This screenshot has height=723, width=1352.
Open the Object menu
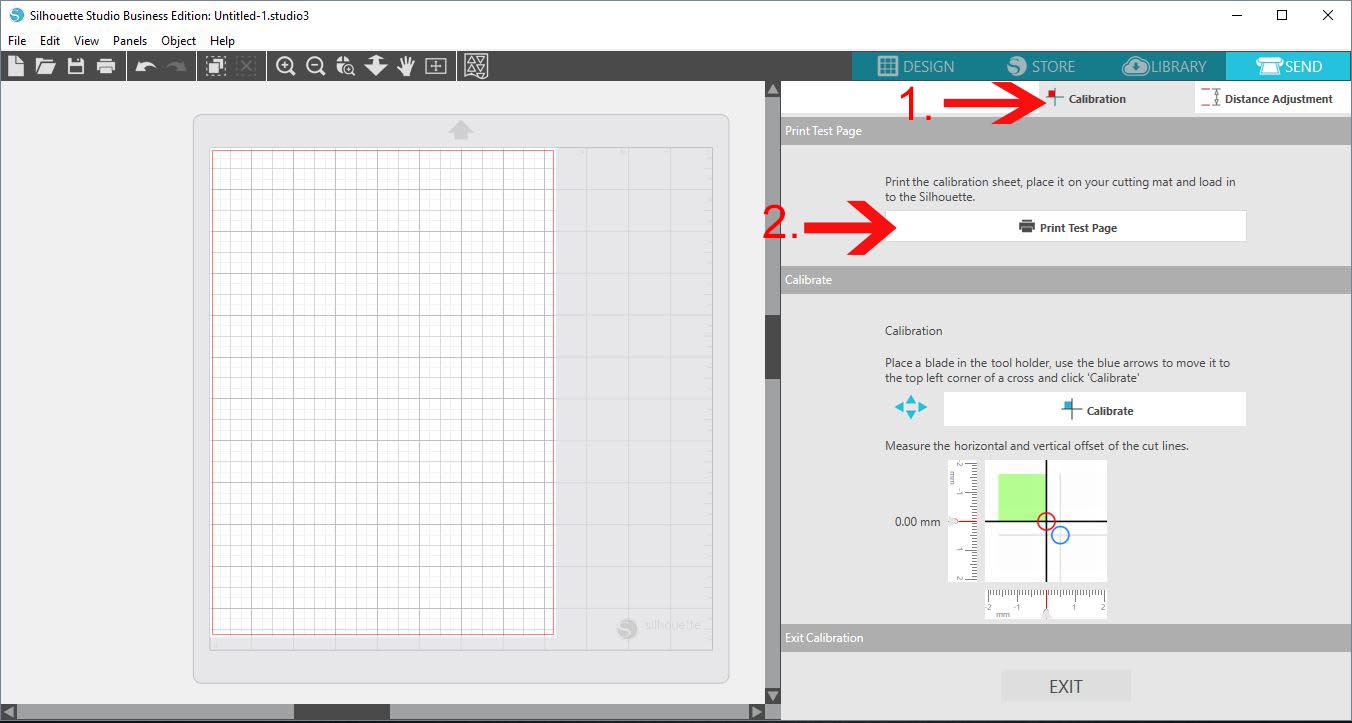tap(179, 41)
